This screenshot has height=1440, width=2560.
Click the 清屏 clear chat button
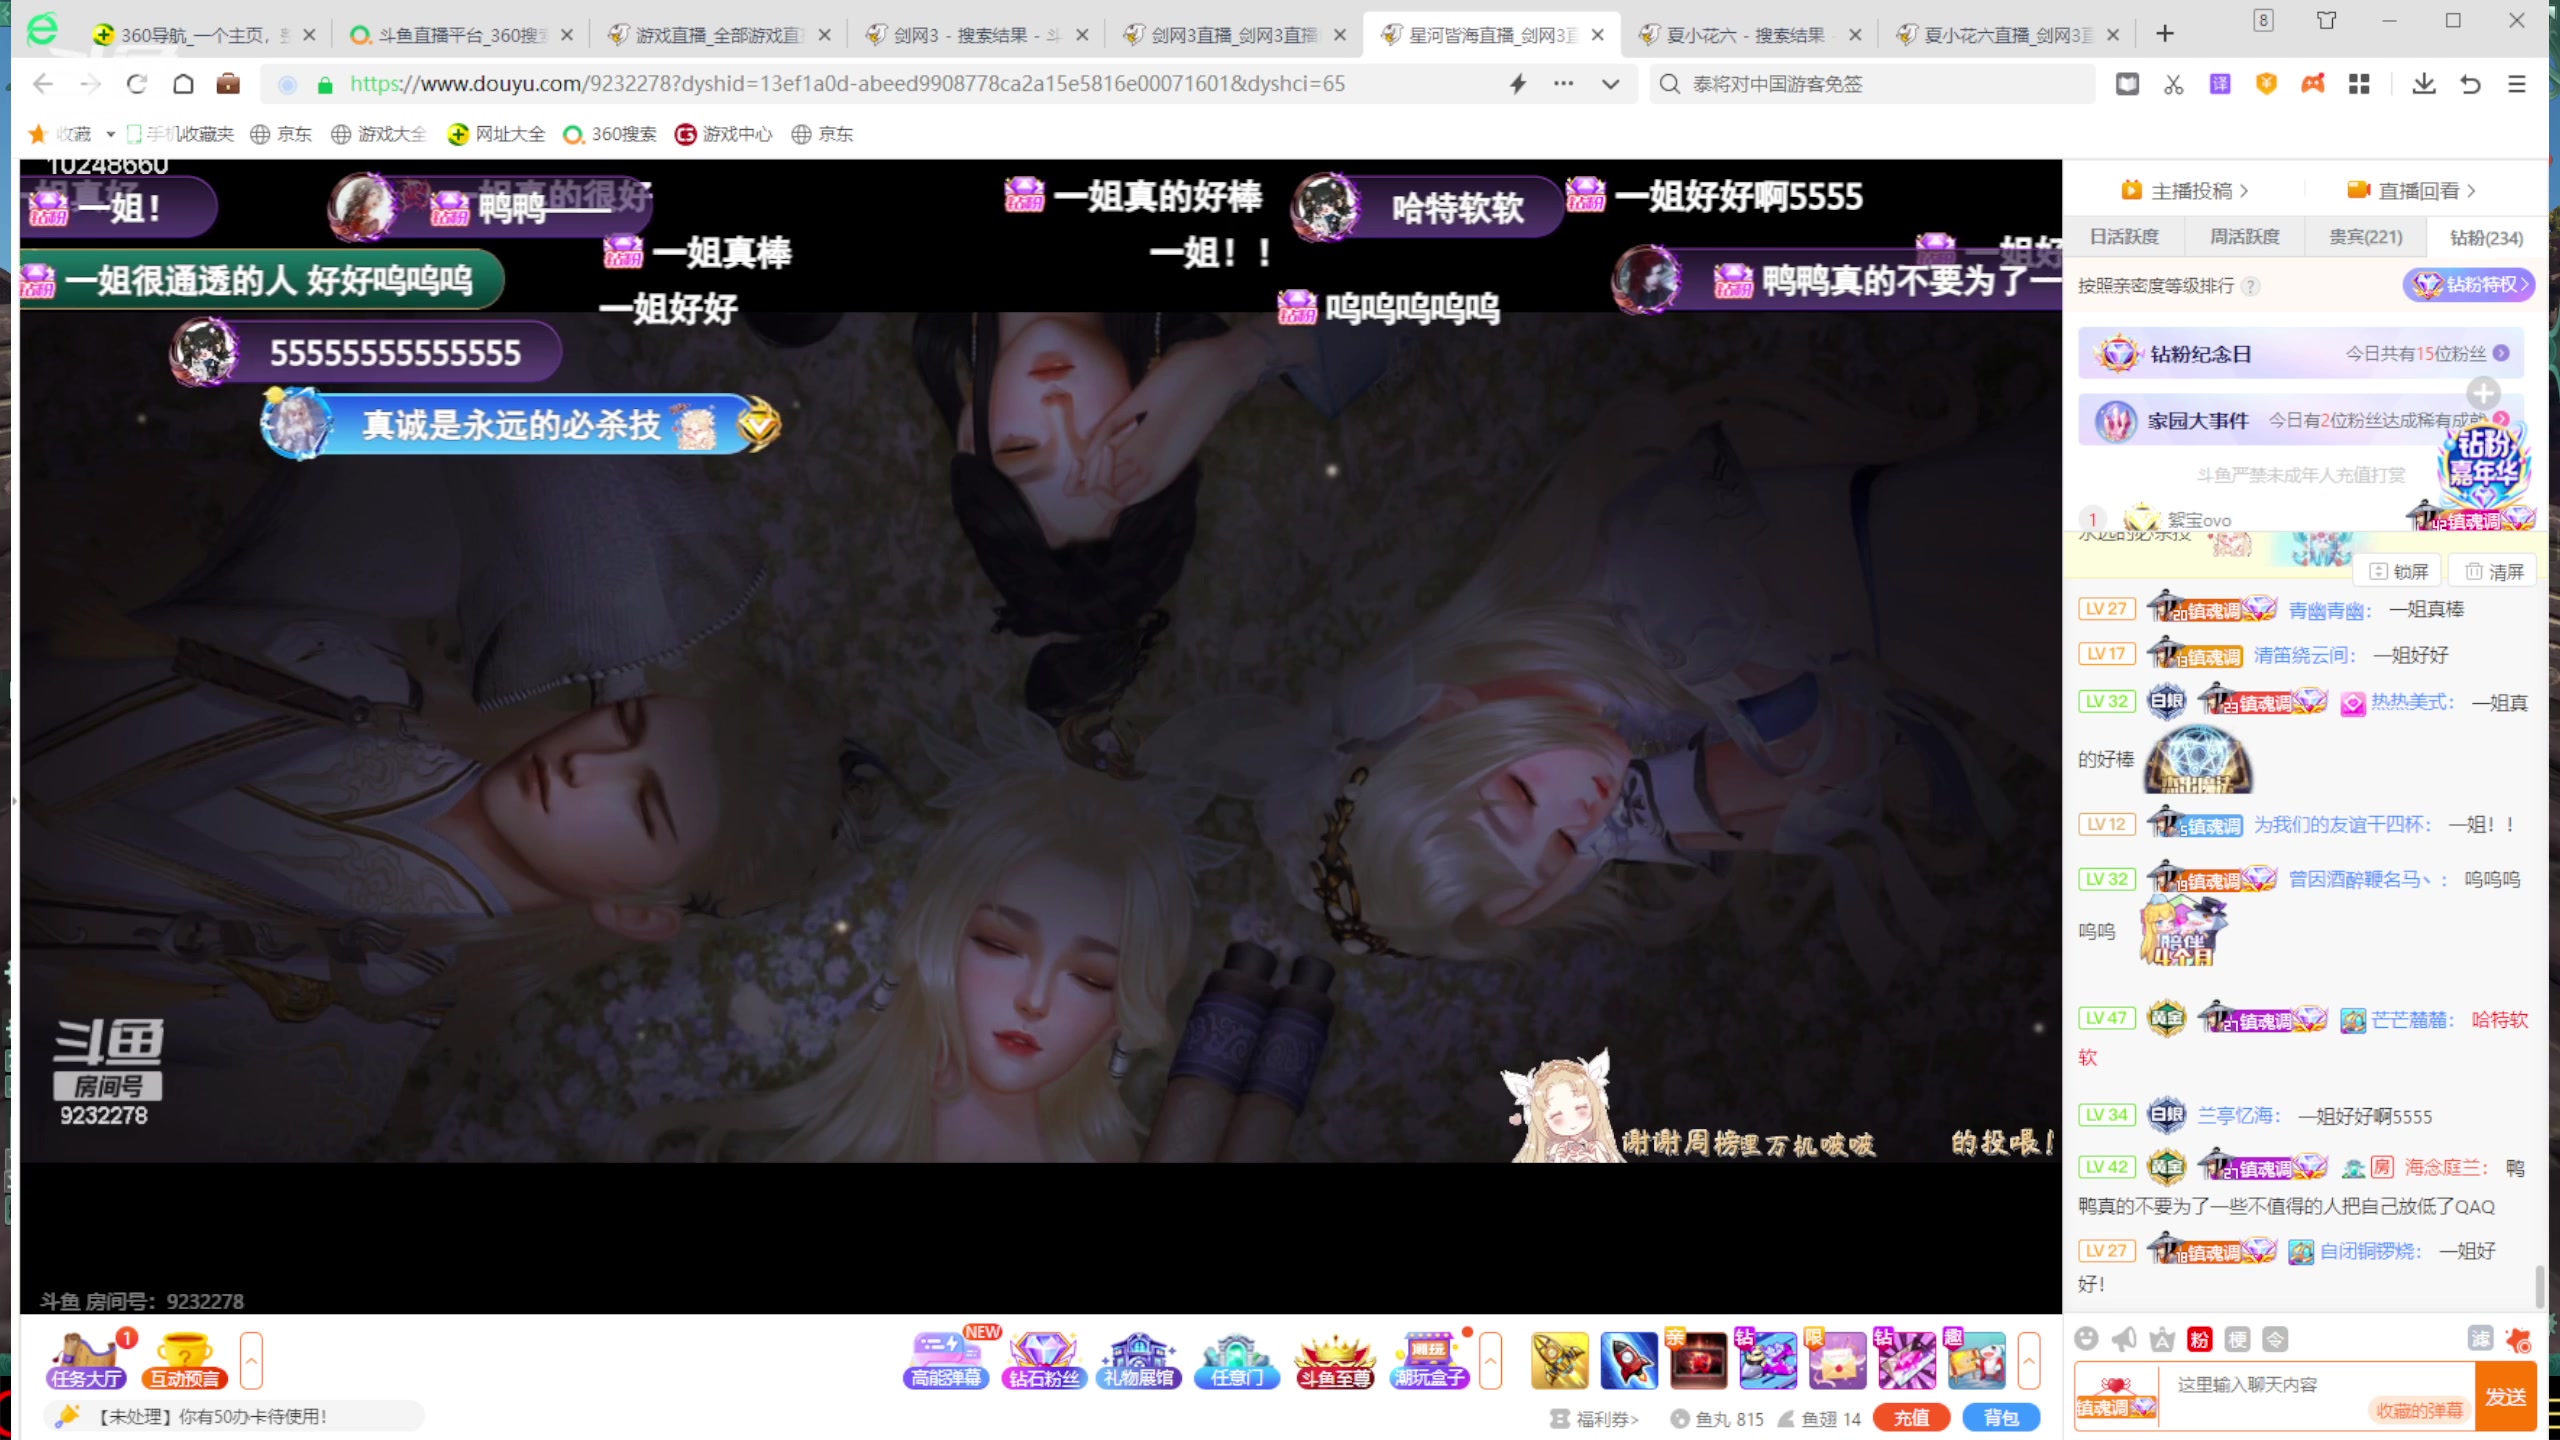click(2494, 571)
